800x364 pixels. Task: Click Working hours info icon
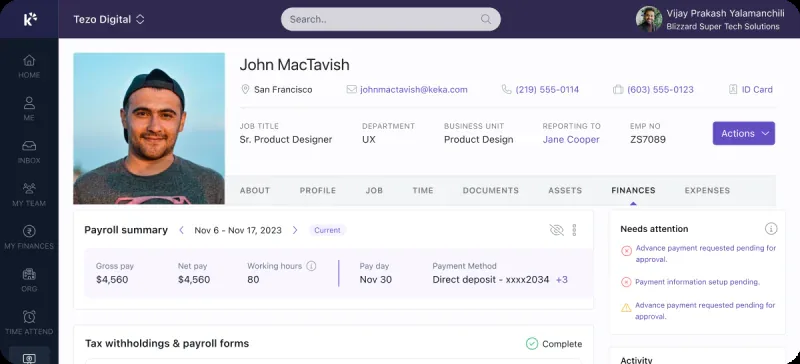coord(311,266)
